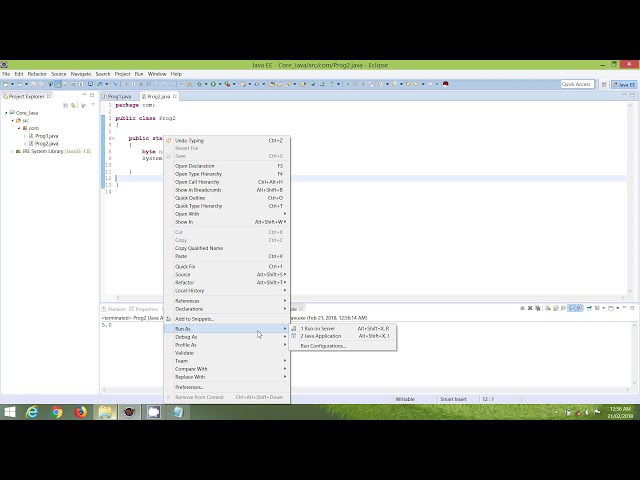Expand the Prog1.java tree node
The width and height of the screenshot is (640, 480).
pyautogui.click(x=25, y=136)
